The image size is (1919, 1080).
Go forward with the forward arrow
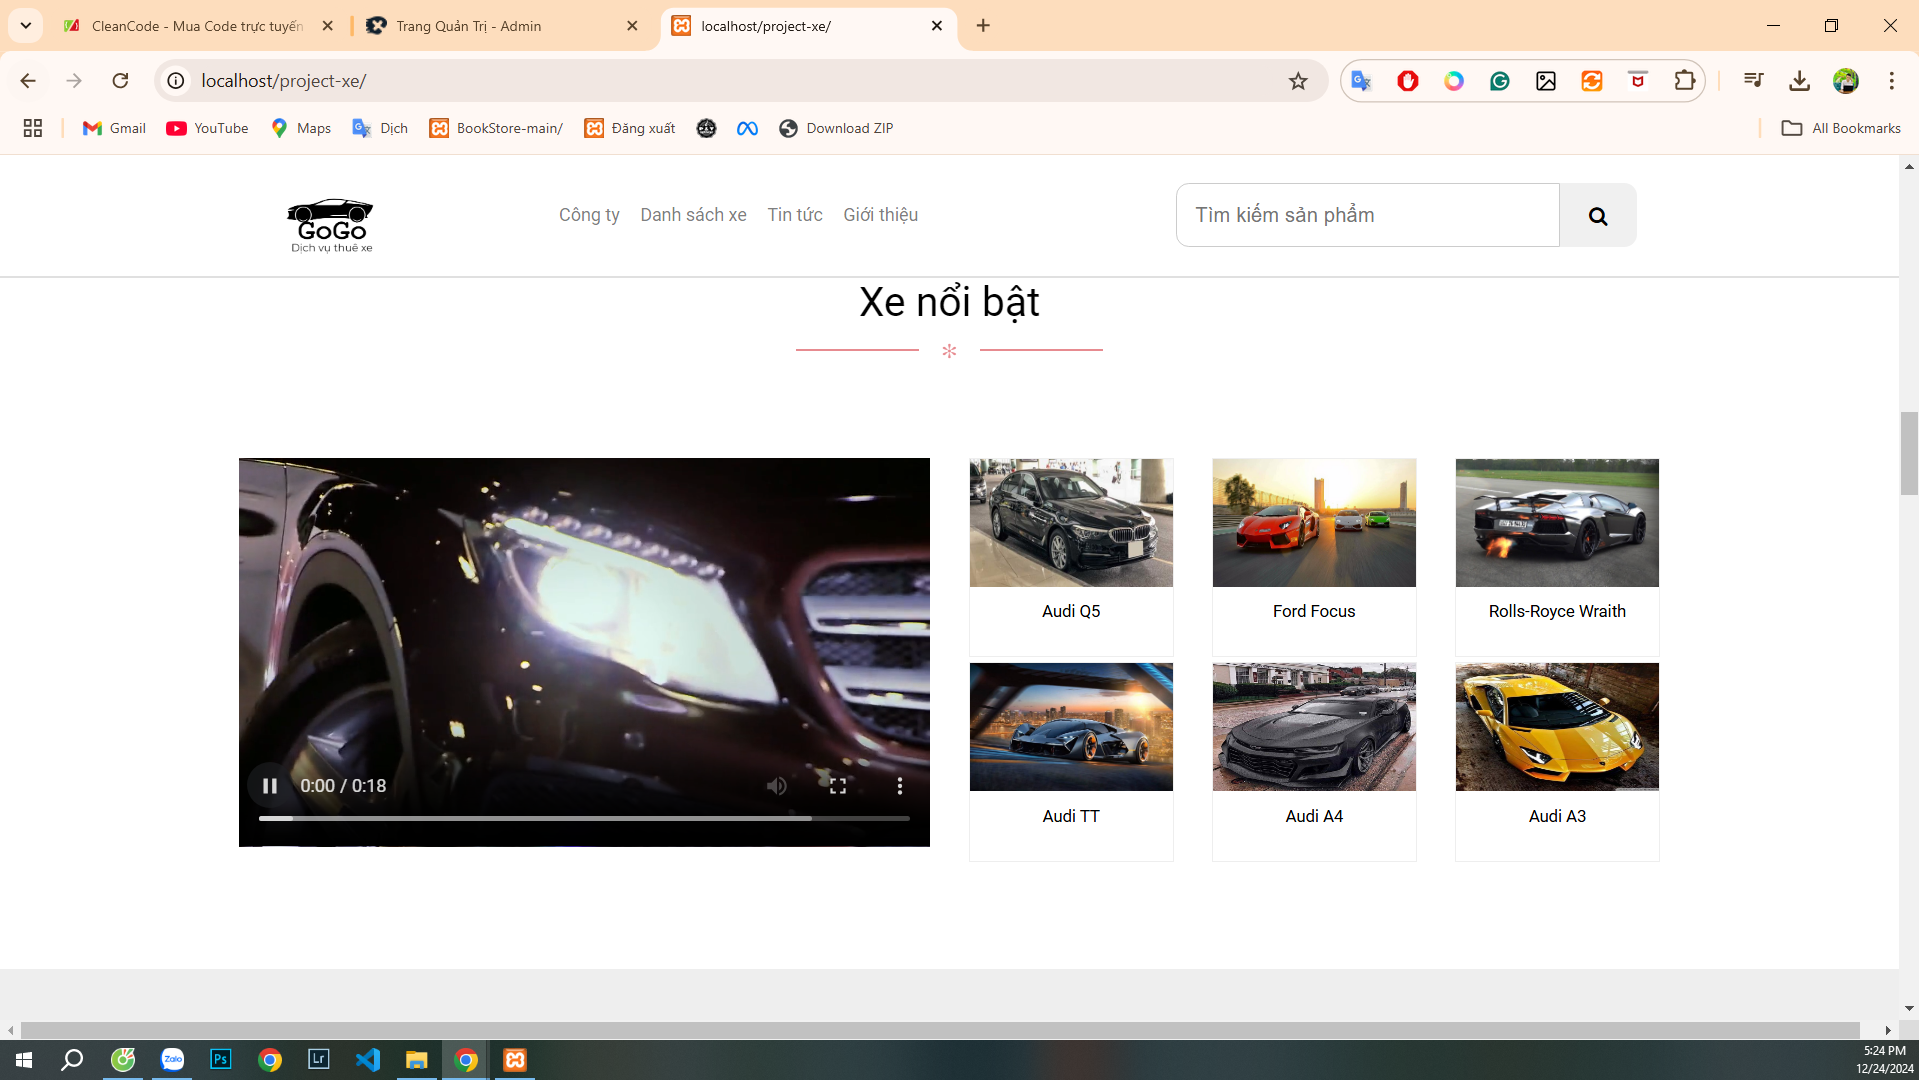click(x=74, y=81)
